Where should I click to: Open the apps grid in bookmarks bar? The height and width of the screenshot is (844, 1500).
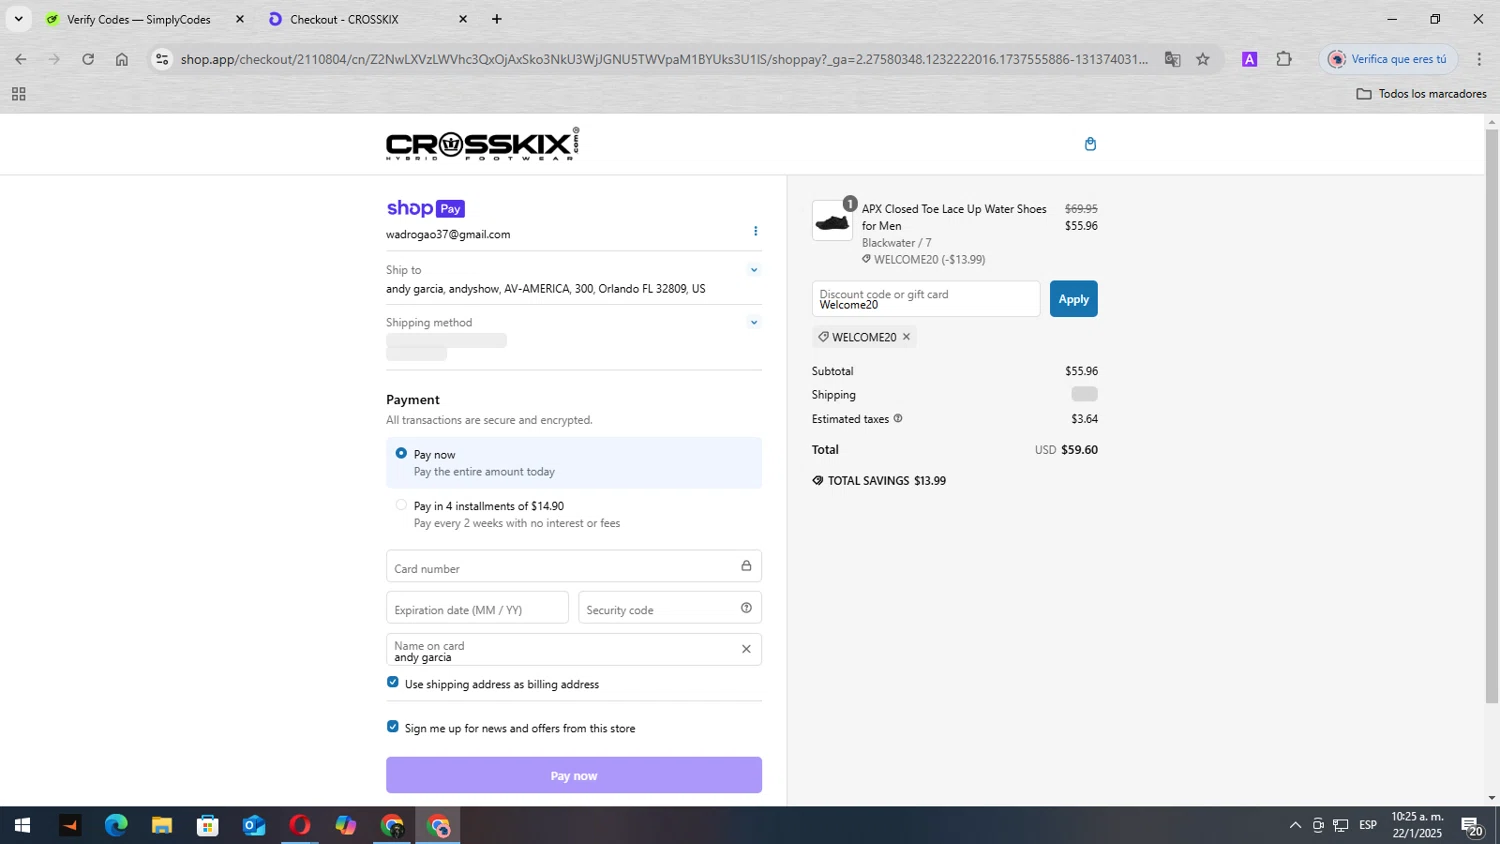18,94
